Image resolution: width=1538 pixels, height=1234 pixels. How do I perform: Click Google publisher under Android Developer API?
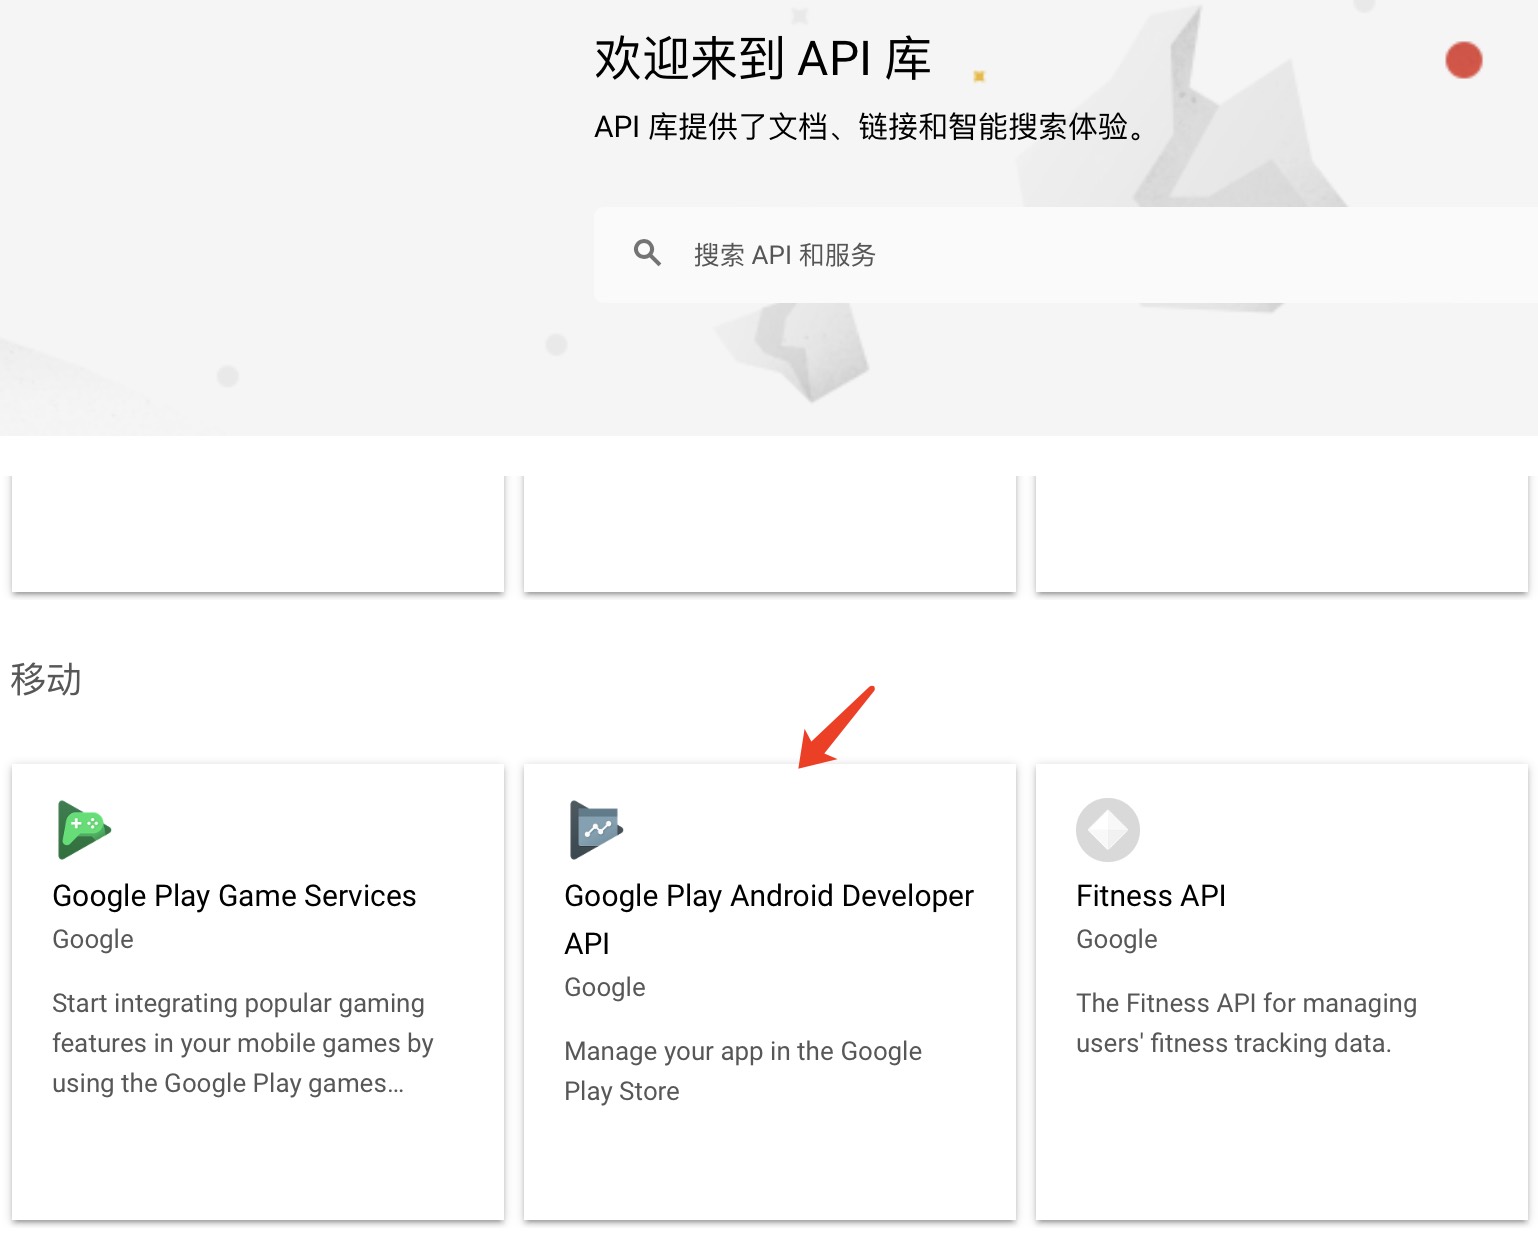tap(605, 987)
